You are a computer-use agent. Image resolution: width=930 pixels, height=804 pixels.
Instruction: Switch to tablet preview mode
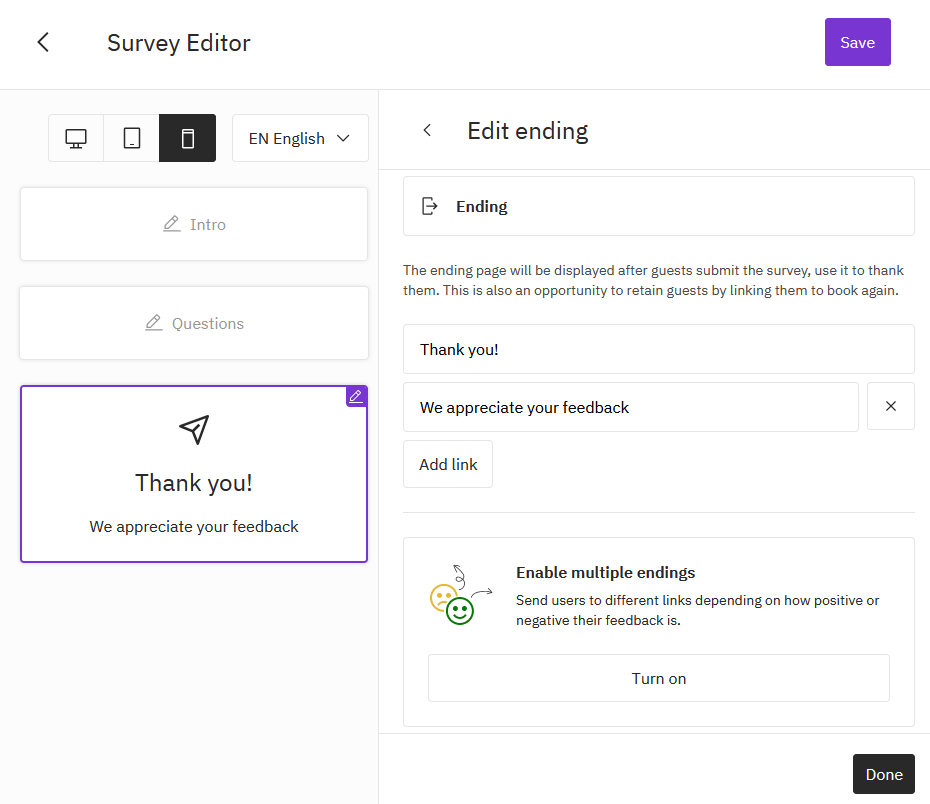point(132,138)
